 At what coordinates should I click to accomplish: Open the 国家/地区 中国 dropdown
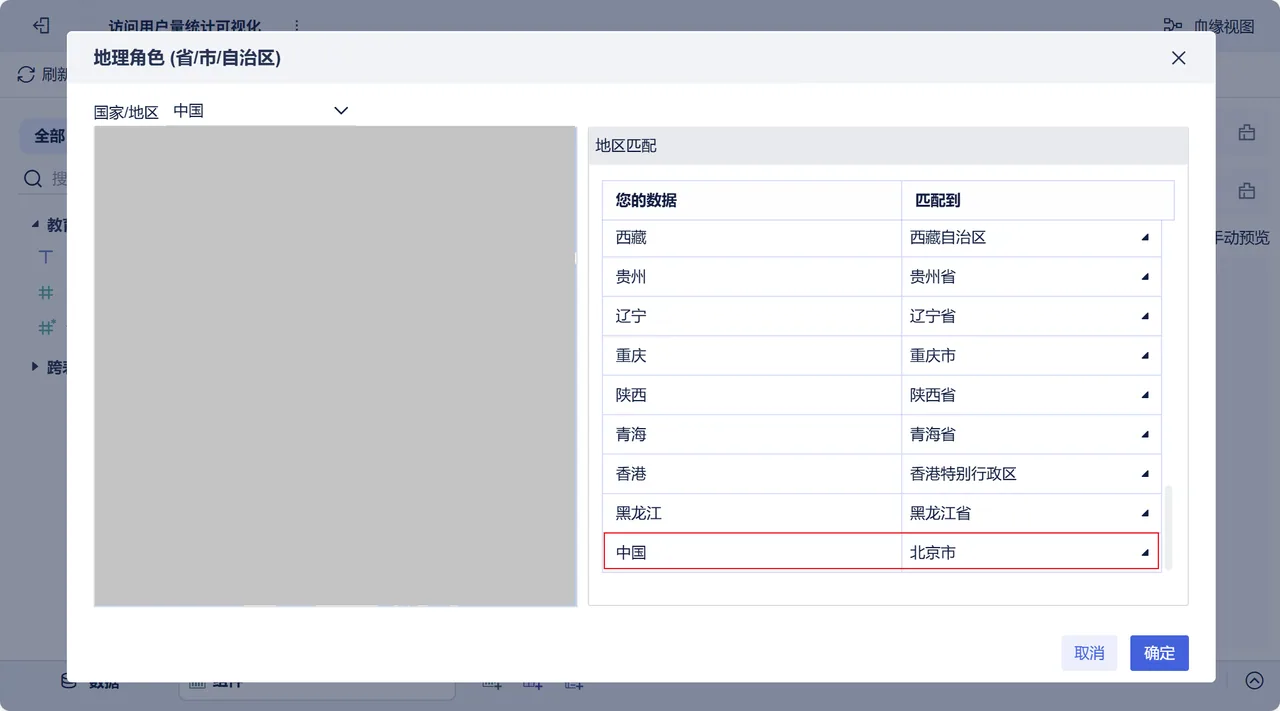261,111
